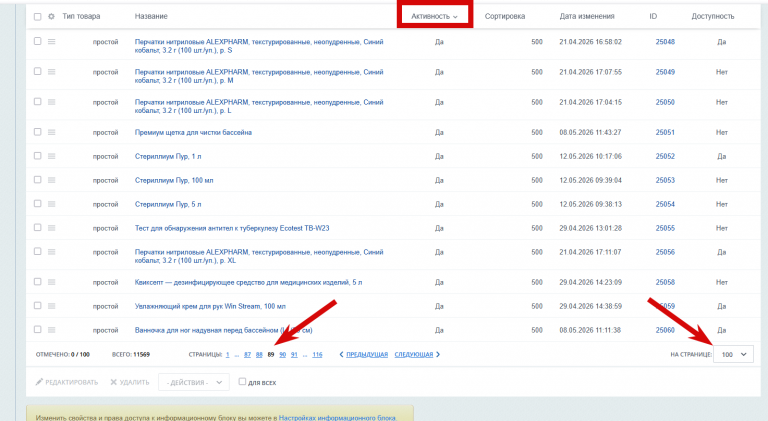The height and width of the screenshot is (421, 768).
Task: Sort by the Доступность column header
Action: click(x=713, y=16)
